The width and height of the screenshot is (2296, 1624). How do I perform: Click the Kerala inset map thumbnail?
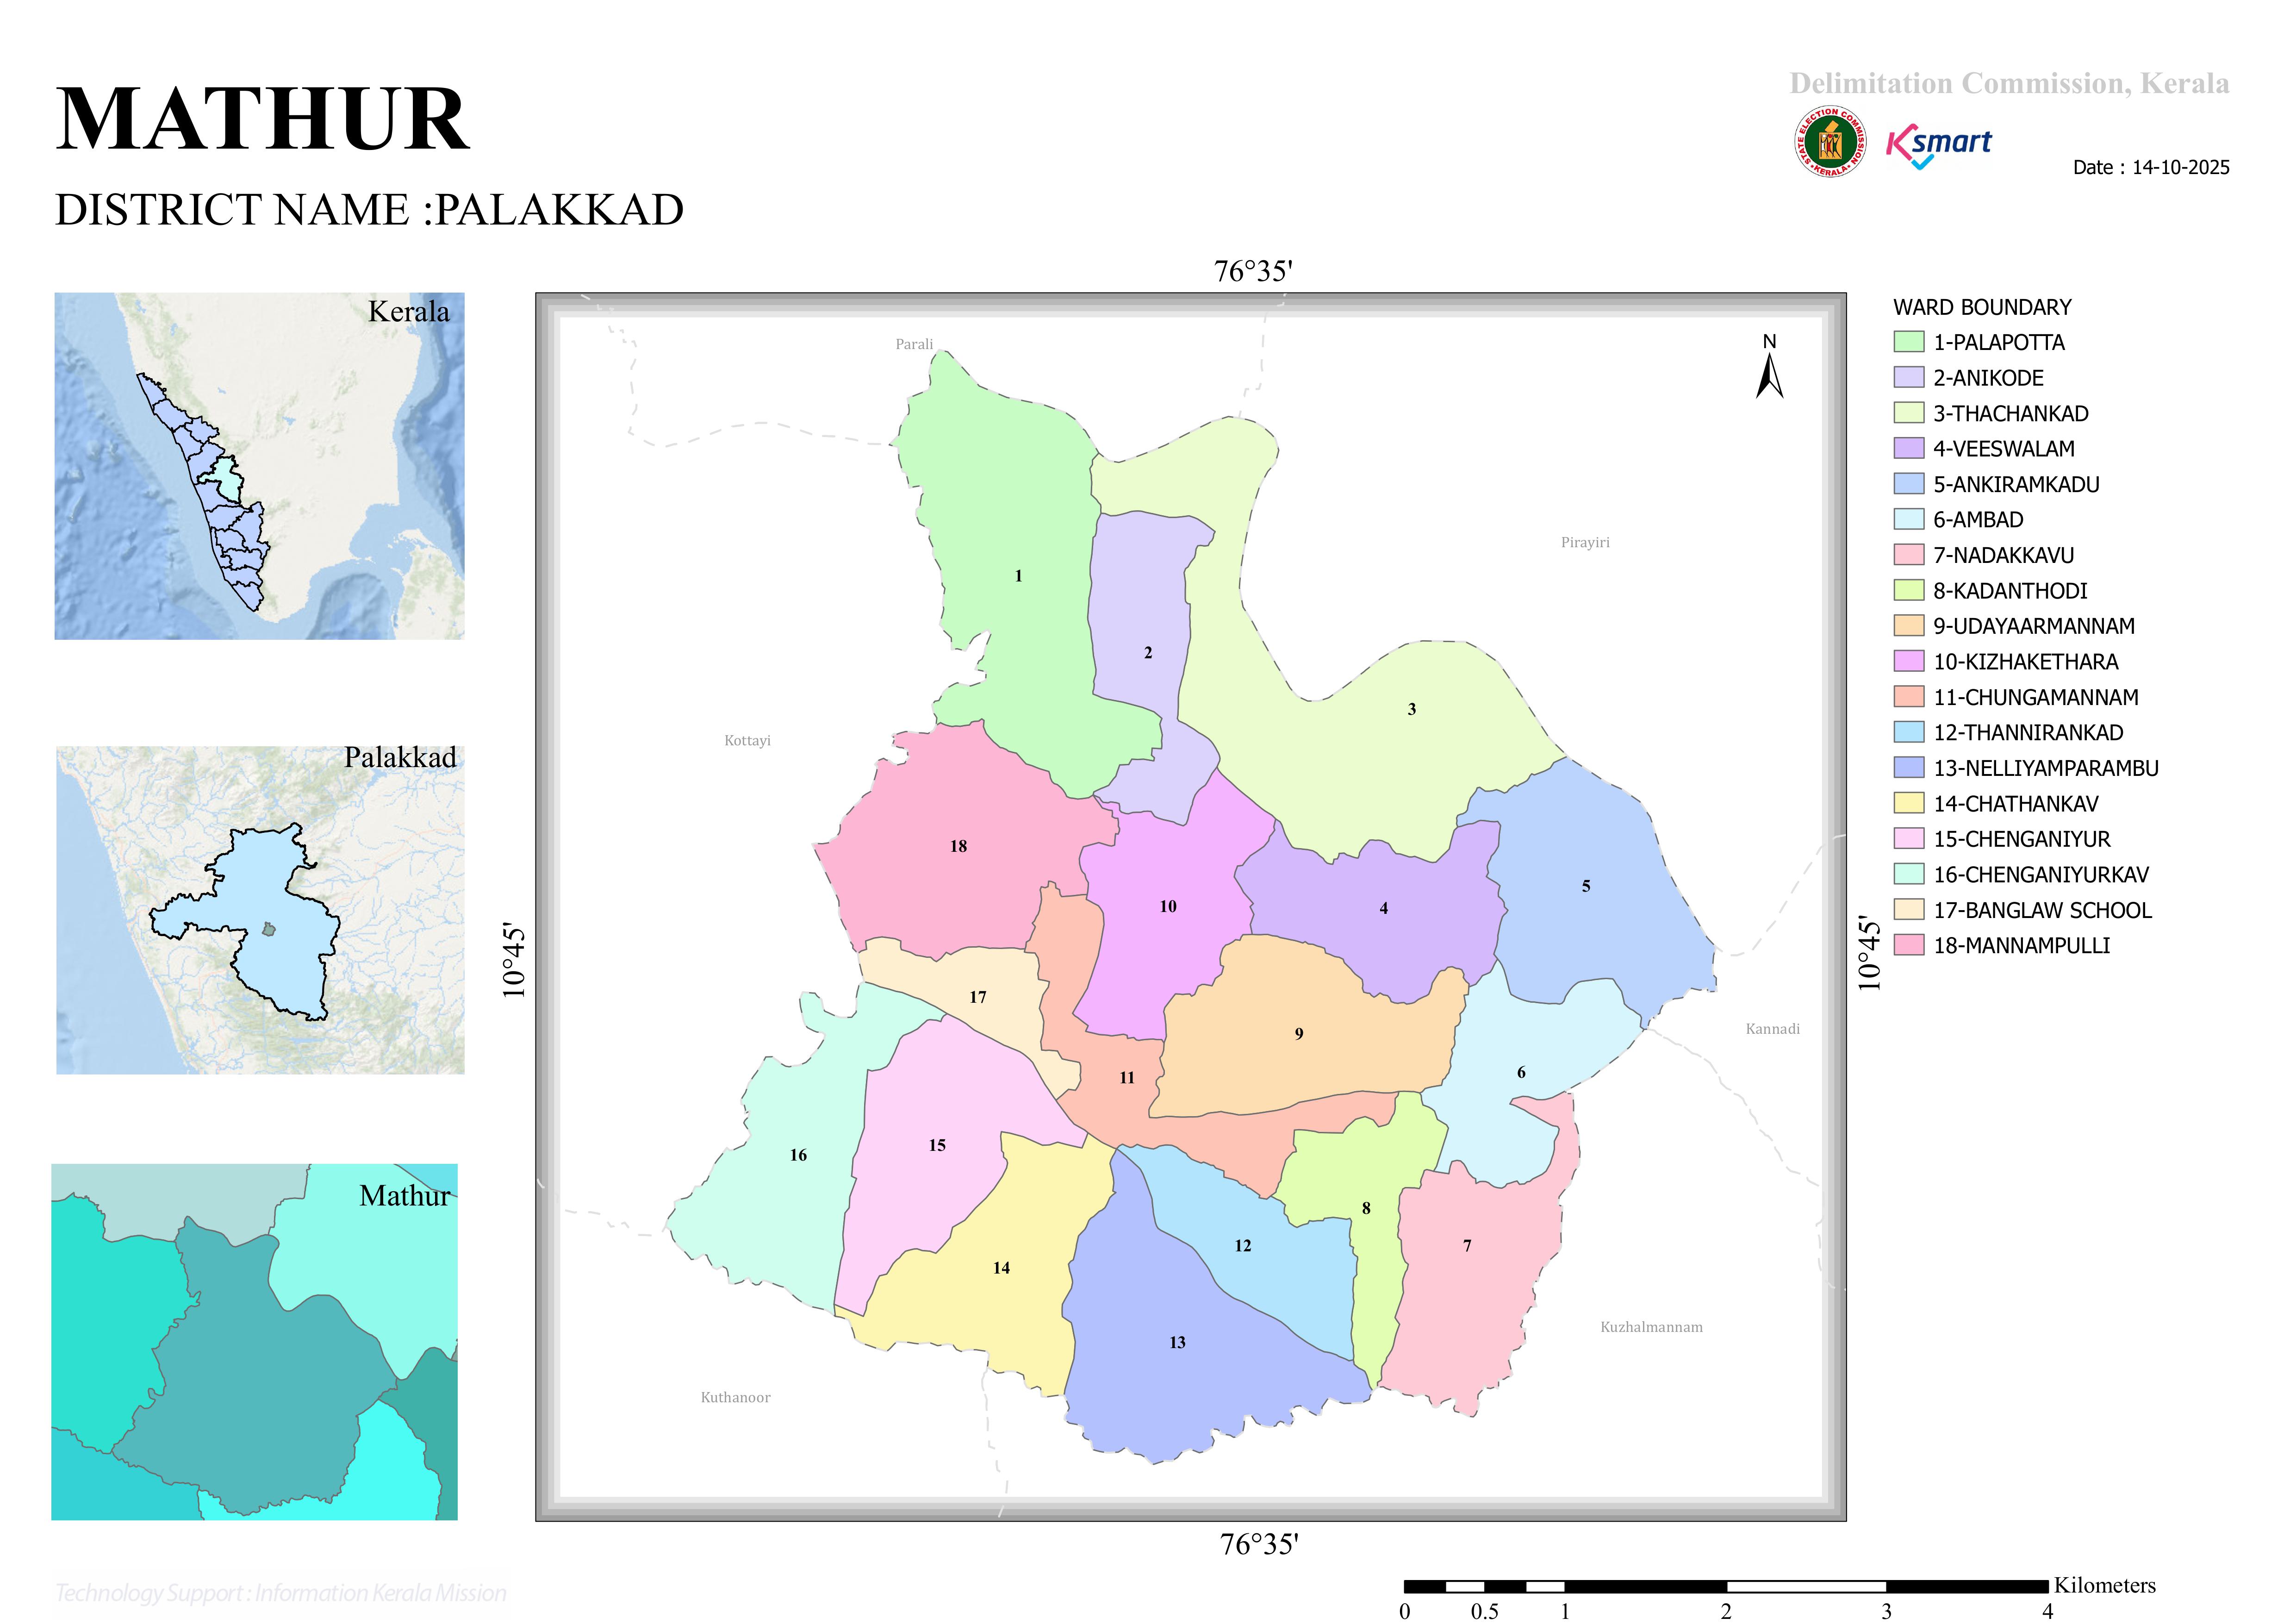pos(259,466)
